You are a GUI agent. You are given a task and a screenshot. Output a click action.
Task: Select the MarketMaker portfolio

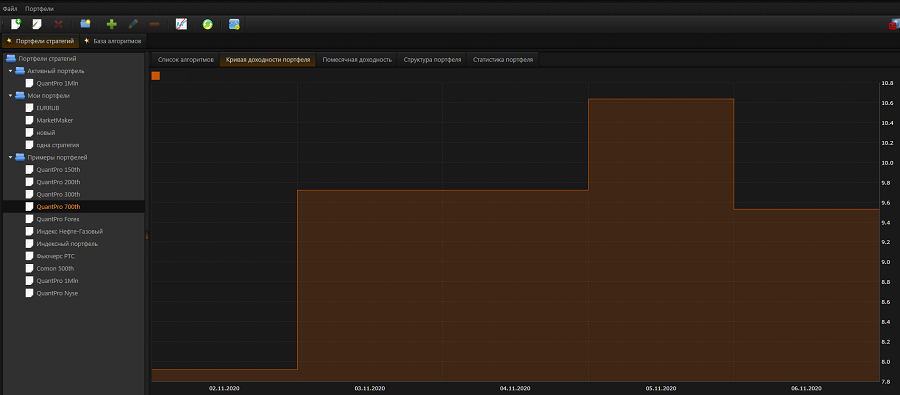55,120
